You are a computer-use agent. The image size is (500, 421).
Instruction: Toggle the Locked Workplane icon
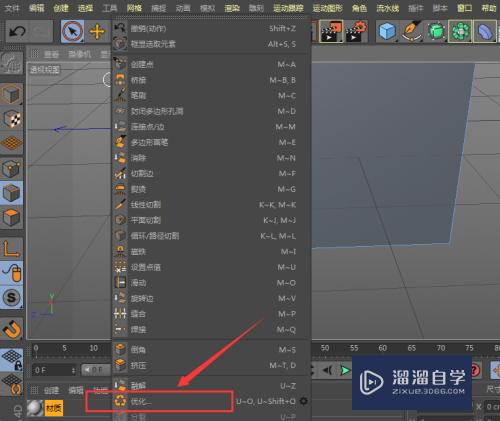[x=12, y=360]
